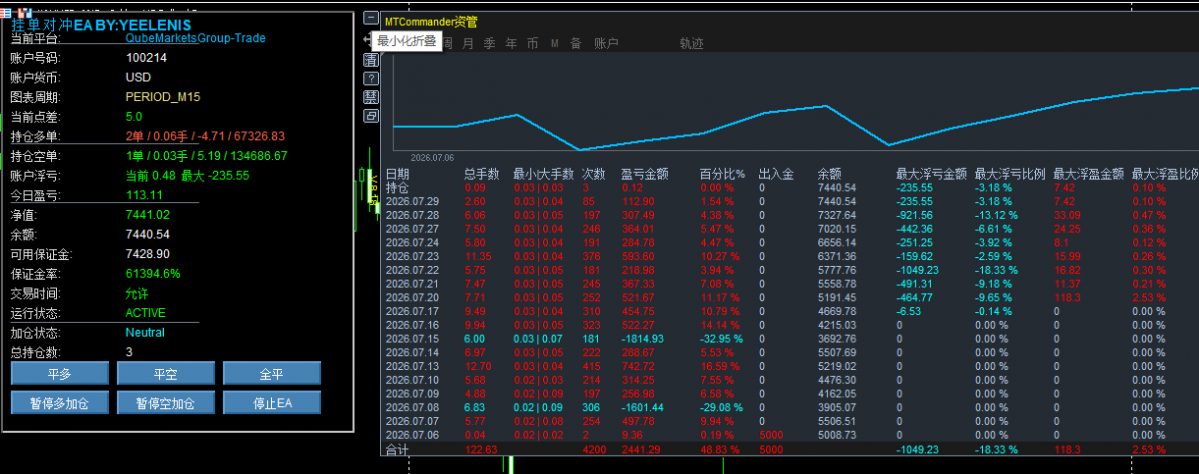Click the 禁 disable icon
This screenshot has height=474, width=1199.
point(371,97)
